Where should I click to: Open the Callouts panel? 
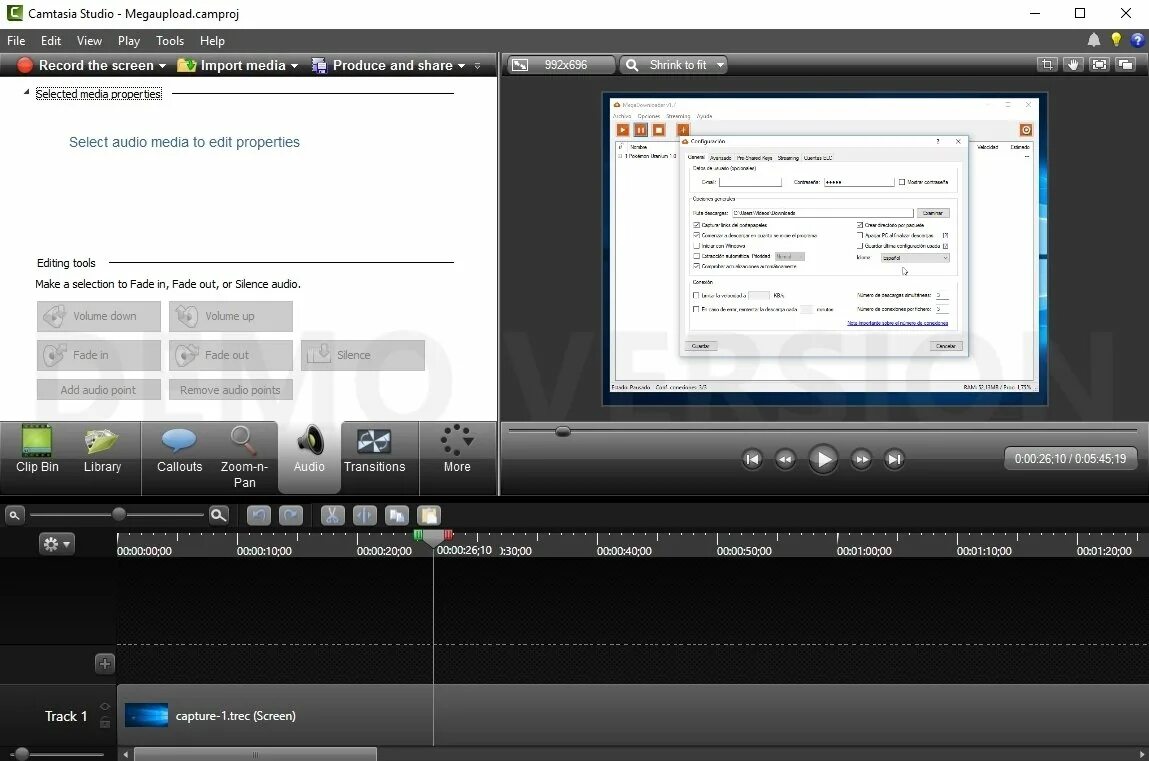click(x=179, y=450)
